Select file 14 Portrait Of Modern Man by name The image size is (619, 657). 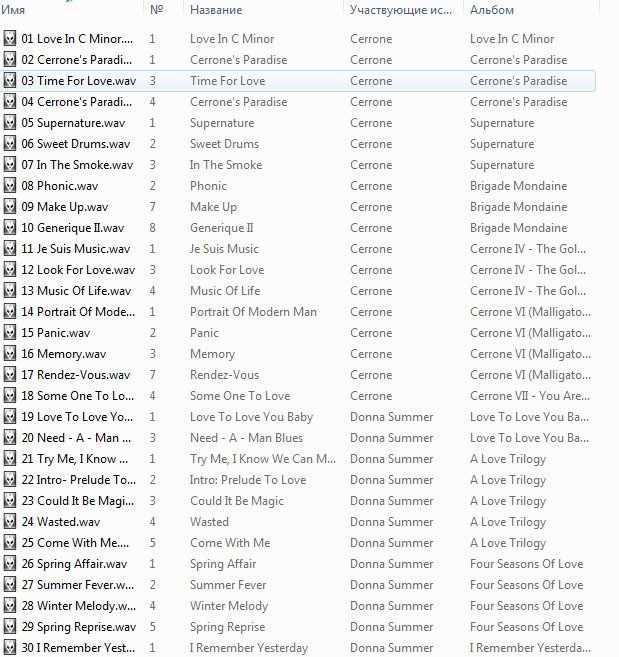tap(78, 312)
